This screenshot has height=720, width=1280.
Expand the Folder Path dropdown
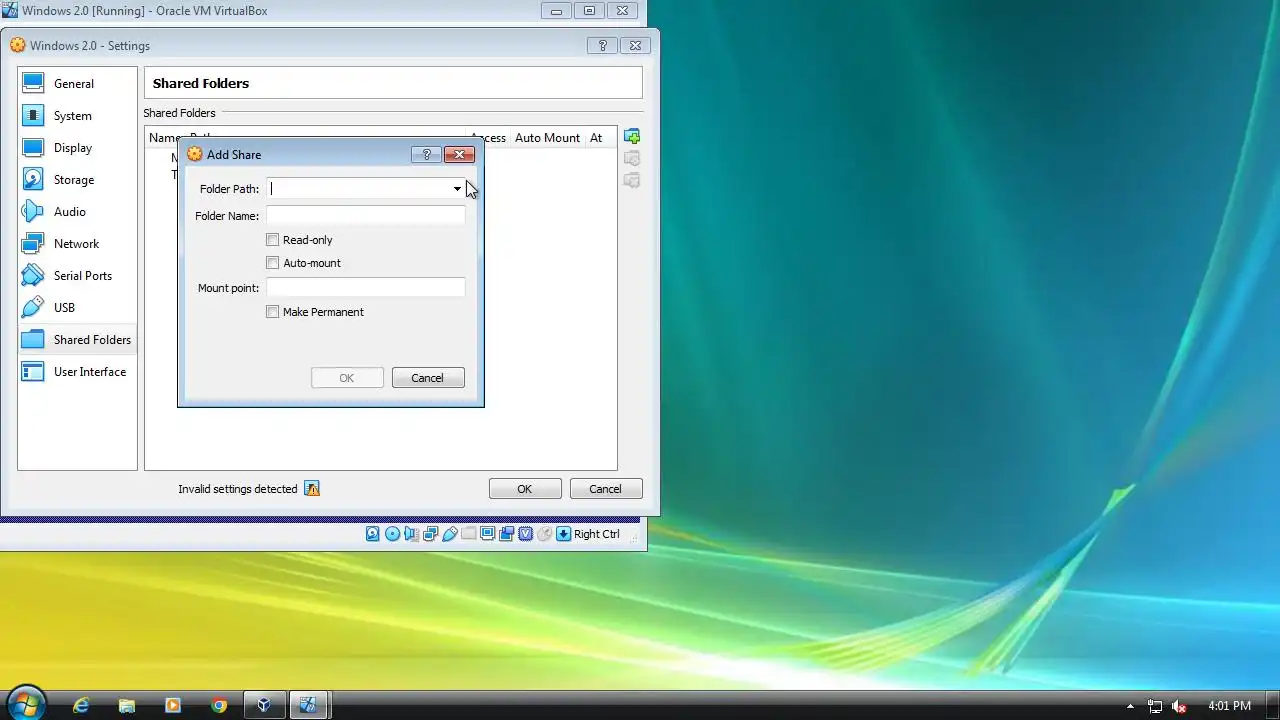457,189
